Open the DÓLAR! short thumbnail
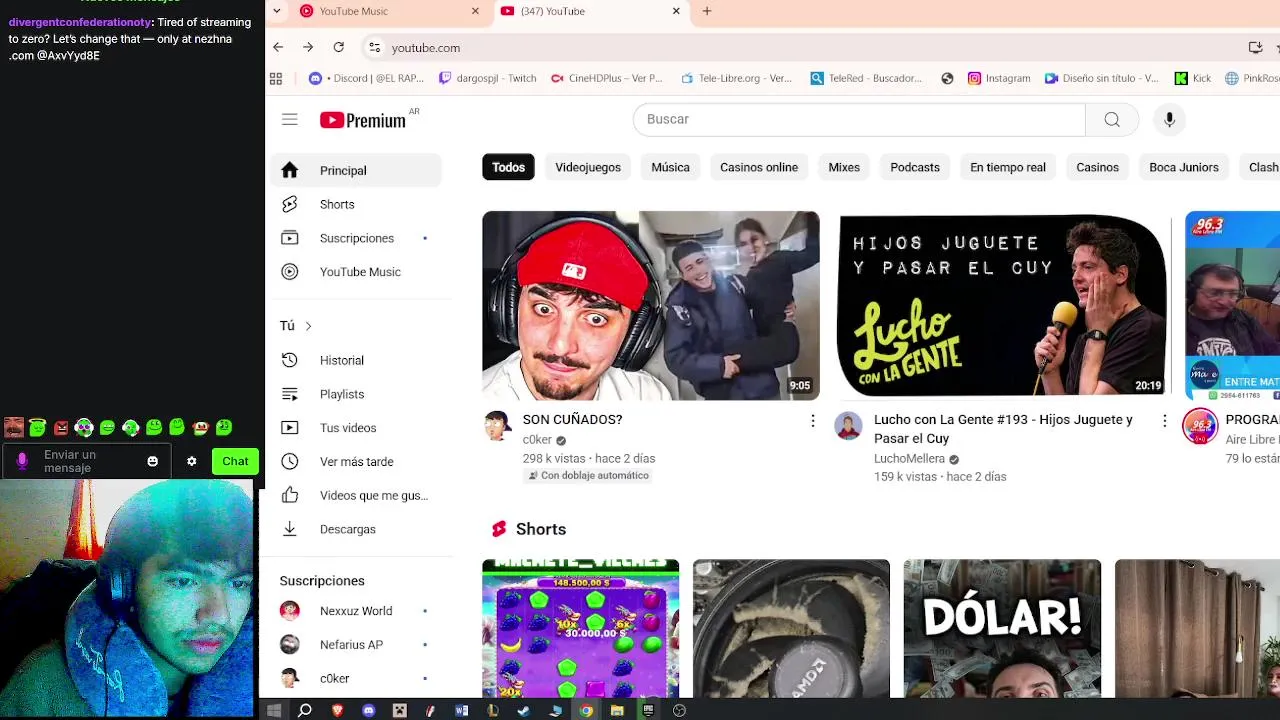 [1002, 628]
